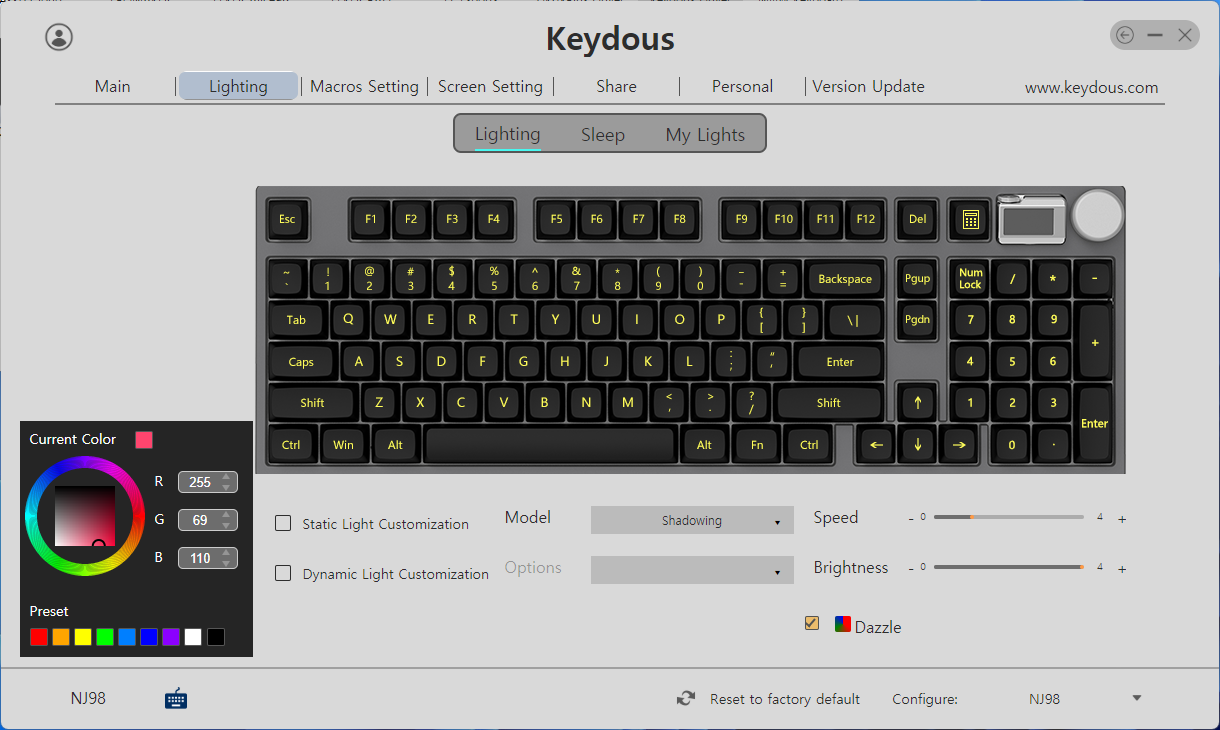Enable Static Light Customization checkbox

coord(283,523)
